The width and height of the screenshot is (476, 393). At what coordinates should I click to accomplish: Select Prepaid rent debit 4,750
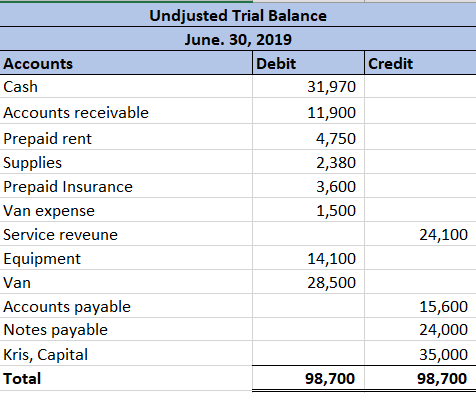point(308,137)
